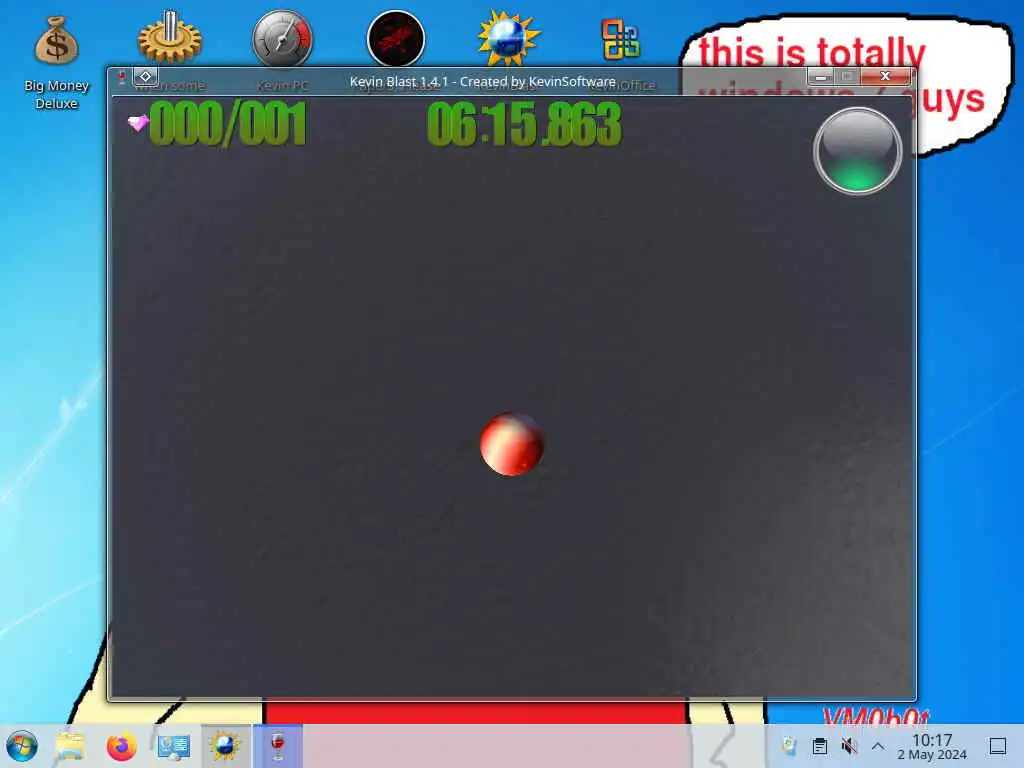1024x768 pixels.
Task: Open the Big Money Deluxe desktop icon
Action: (57, 62)
